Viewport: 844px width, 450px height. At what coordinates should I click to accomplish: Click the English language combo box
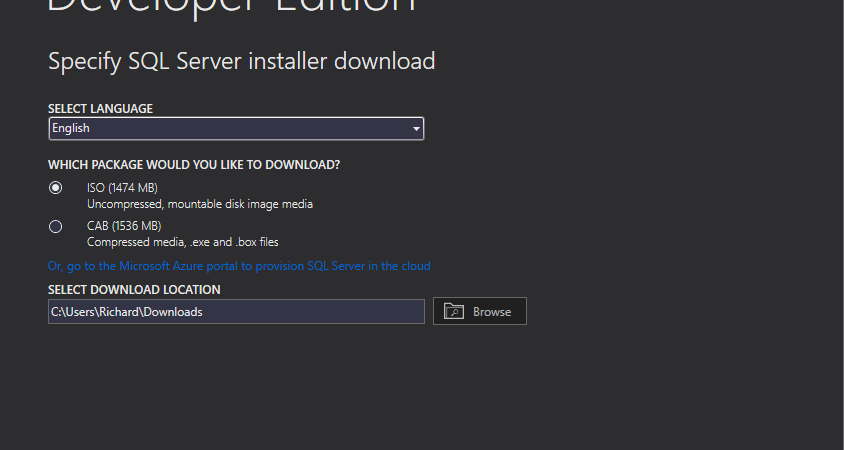[230, 129]
